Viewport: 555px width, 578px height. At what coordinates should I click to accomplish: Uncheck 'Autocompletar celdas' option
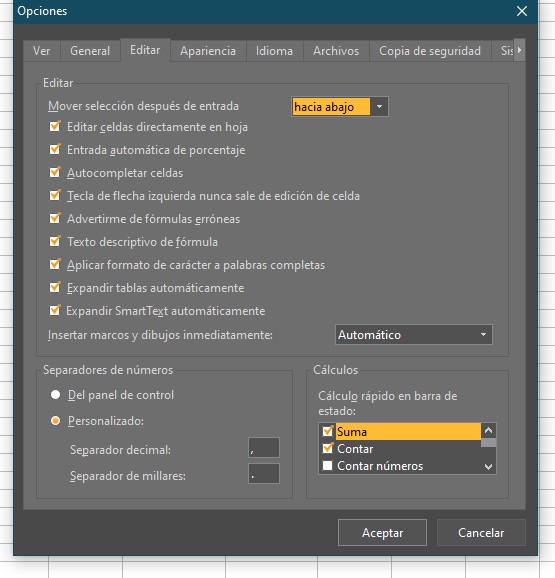click(55, 172)
